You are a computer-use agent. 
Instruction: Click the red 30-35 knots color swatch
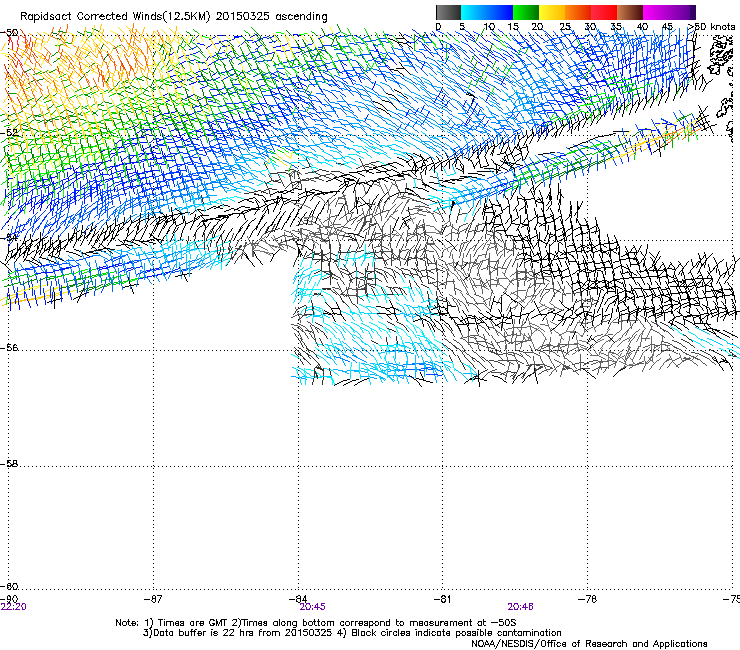(x=604, y=12)
